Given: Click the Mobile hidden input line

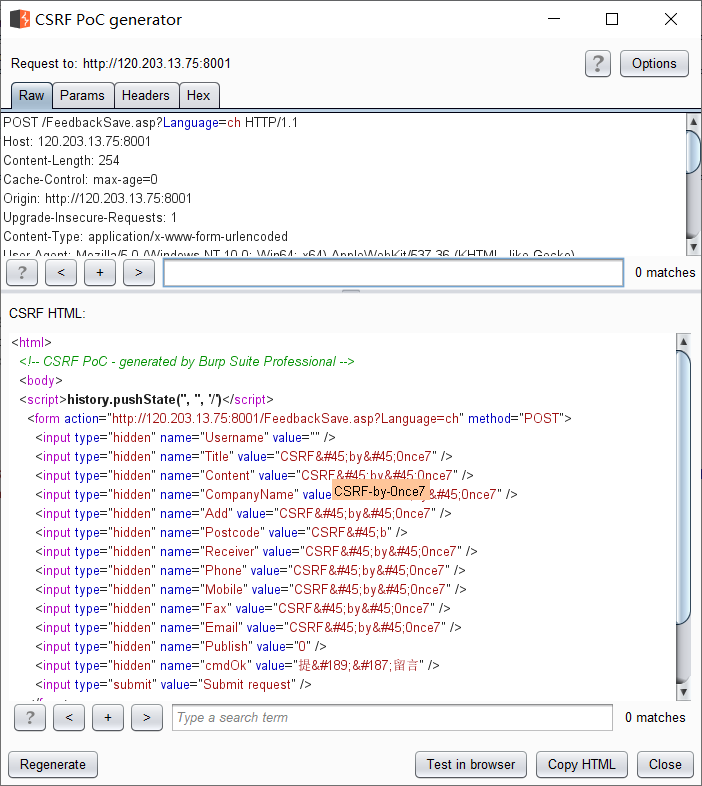Looking at the screenshot, I should coord(251,590).
